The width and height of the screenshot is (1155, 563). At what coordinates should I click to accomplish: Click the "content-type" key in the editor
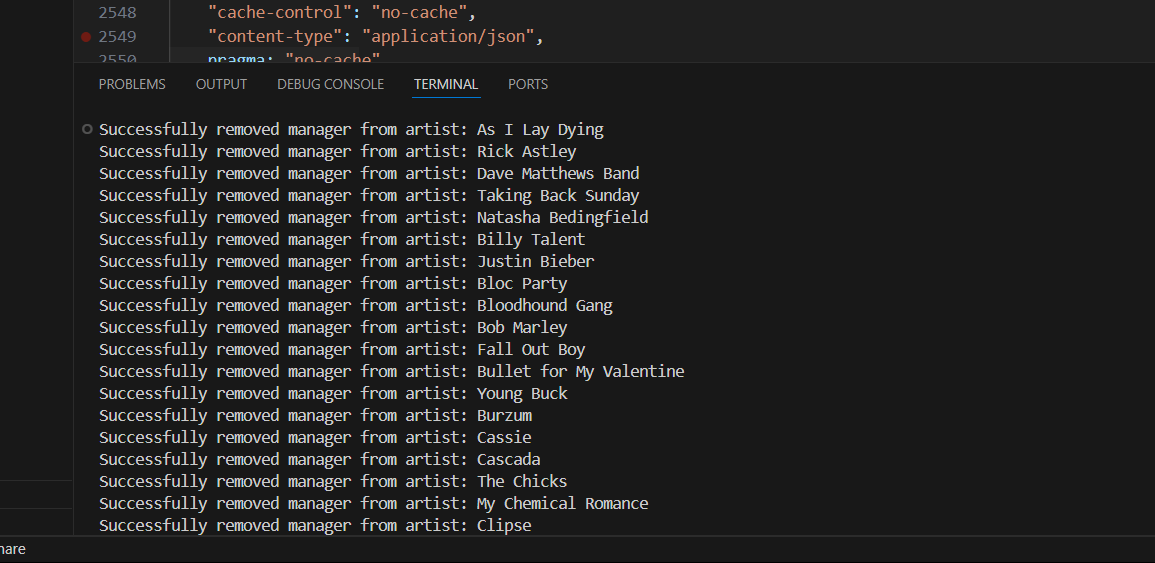point(276,37)
